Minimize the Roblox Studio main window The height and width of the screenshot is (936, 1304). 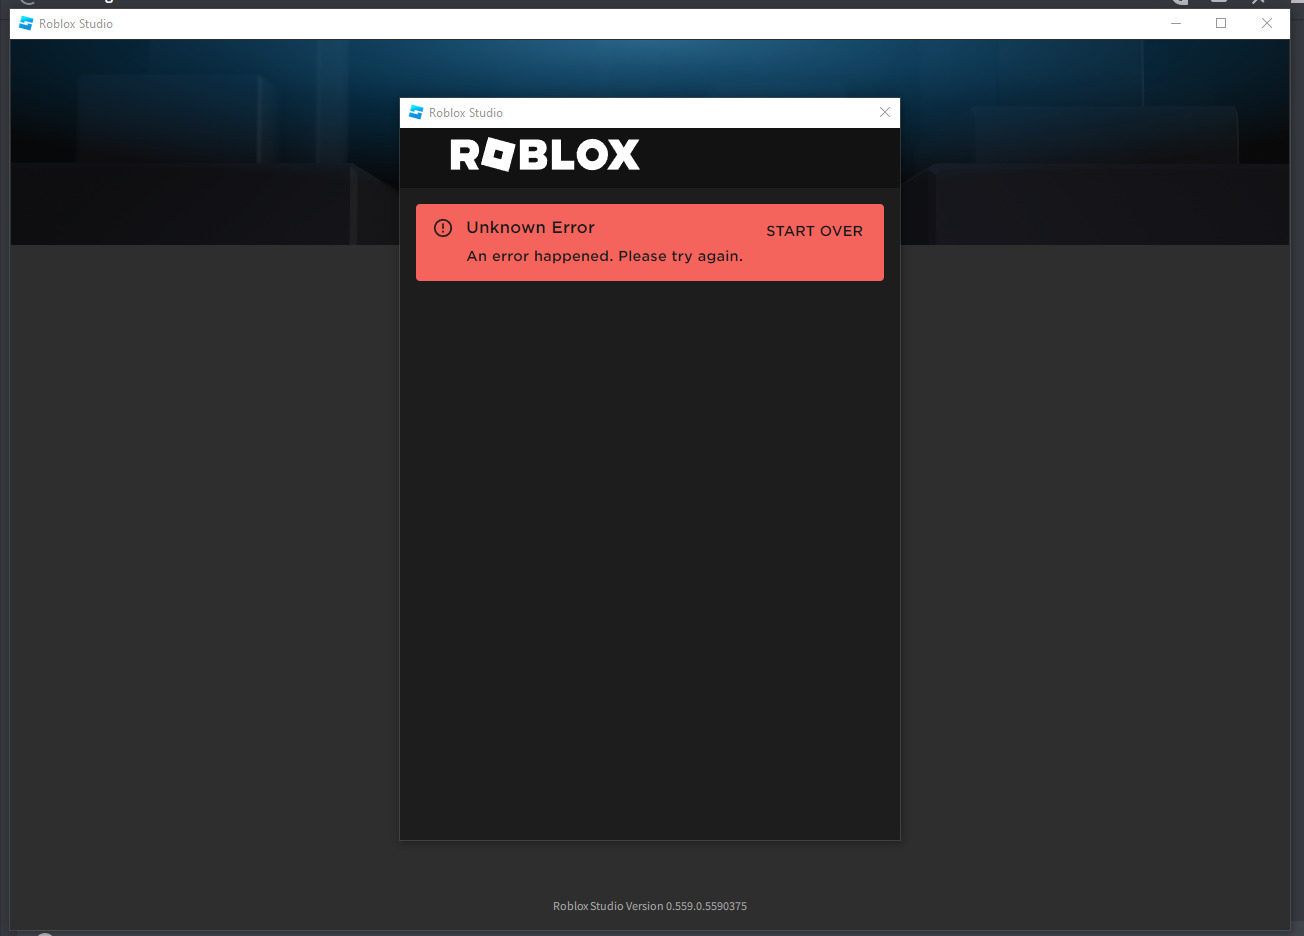click(x=1175, y=23)
